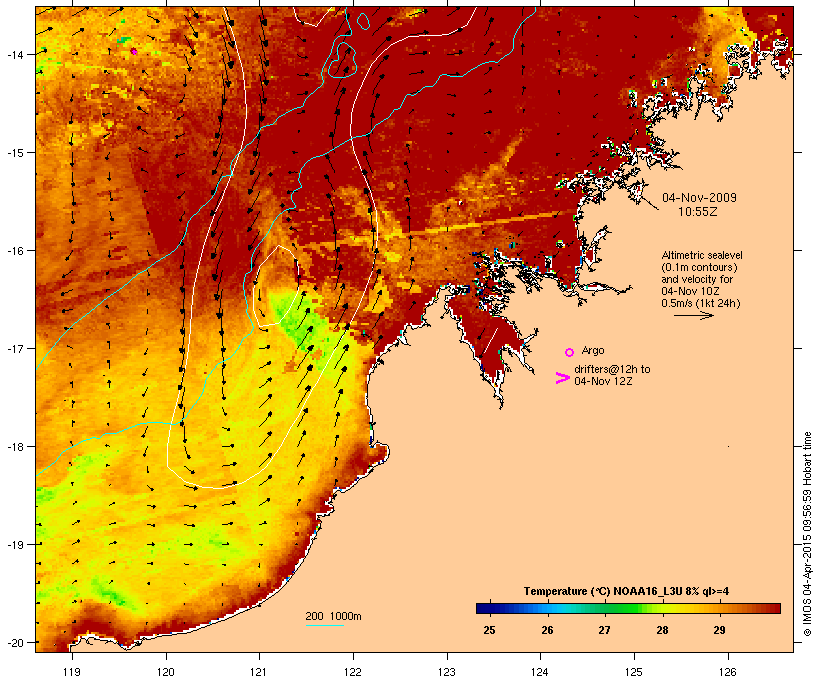Click the longitude axis label 122
The image size is (820, 680).
click(353, 672)
